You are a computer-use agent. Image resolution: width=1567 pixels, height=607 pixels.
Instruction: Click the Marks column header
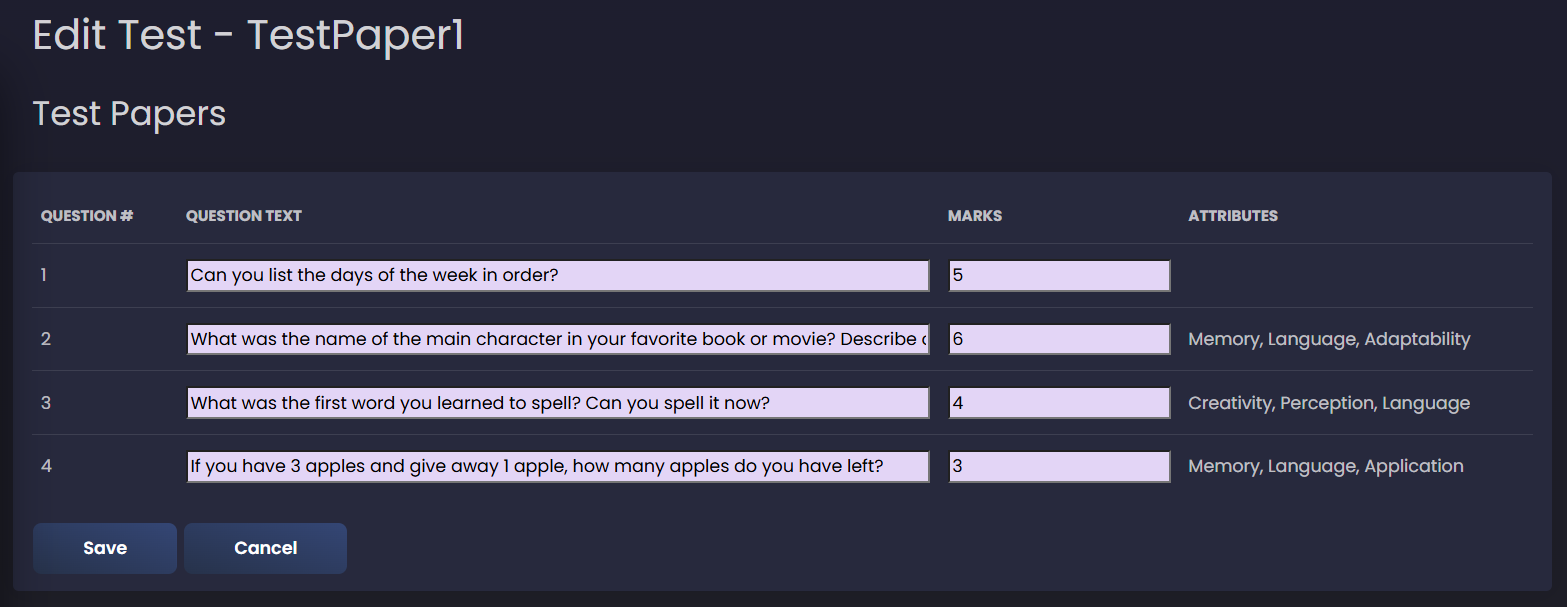pyautogui.click(x=975, y=216)
